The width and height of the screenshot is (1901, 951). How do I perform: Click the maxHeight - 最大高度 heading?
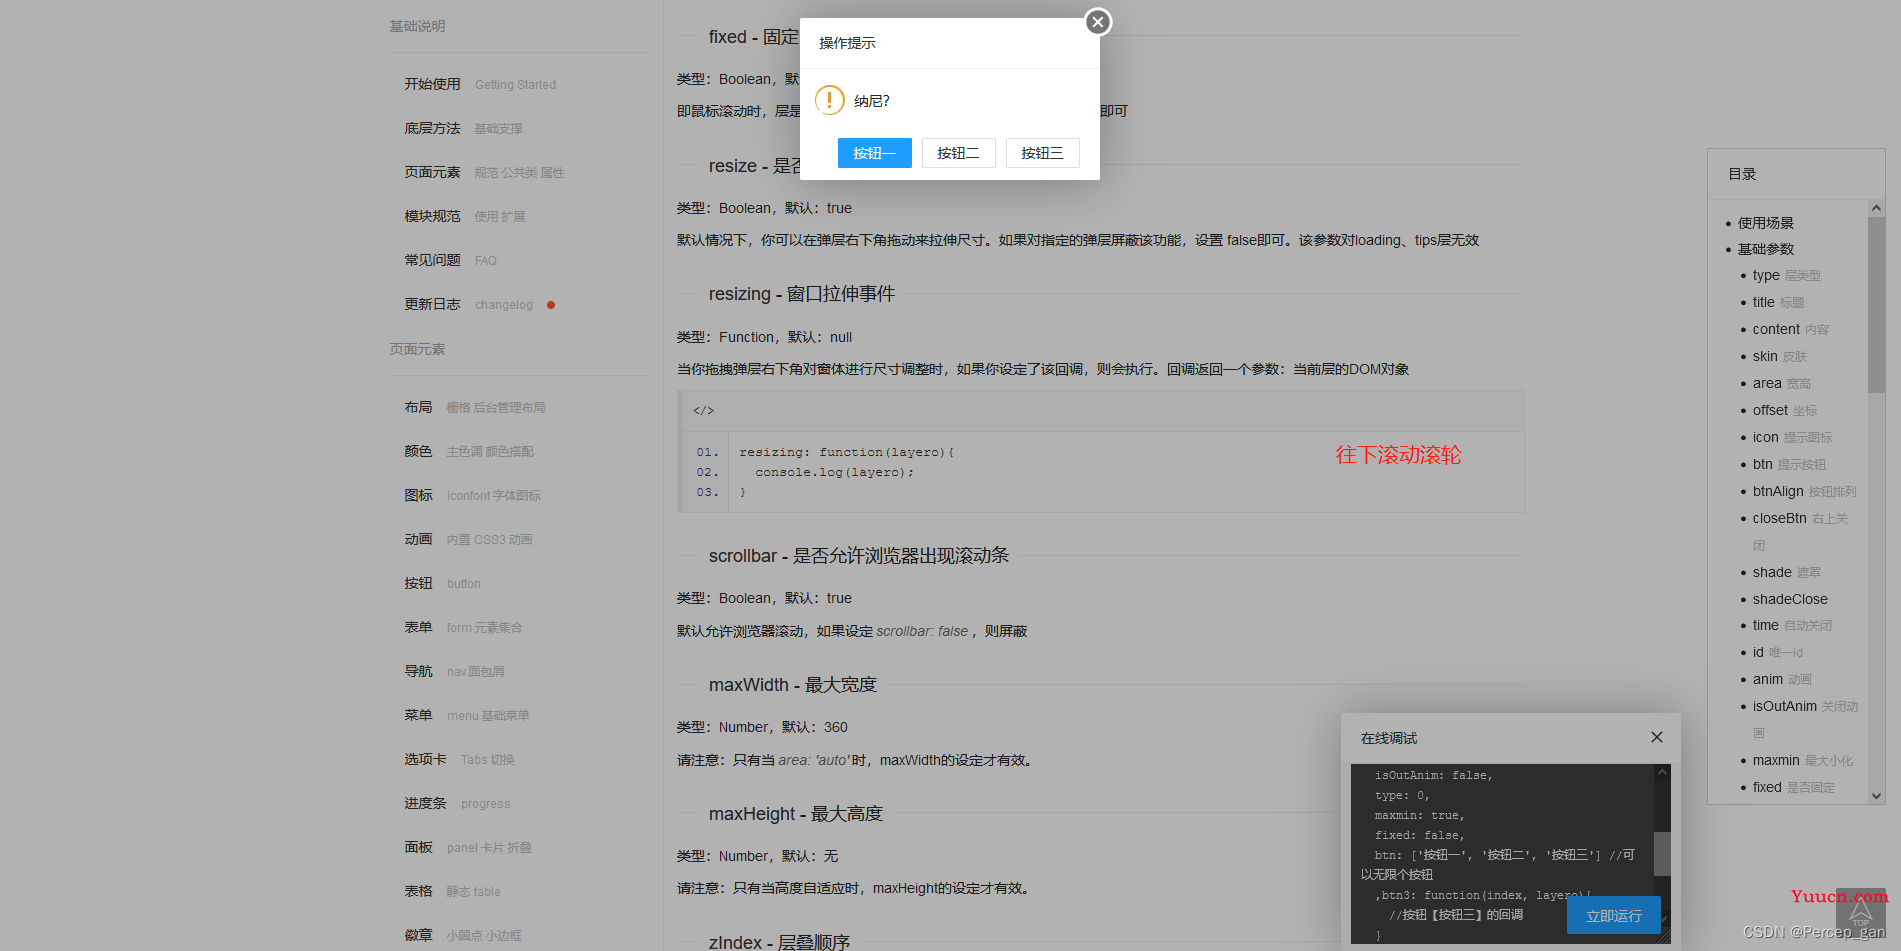795,813
